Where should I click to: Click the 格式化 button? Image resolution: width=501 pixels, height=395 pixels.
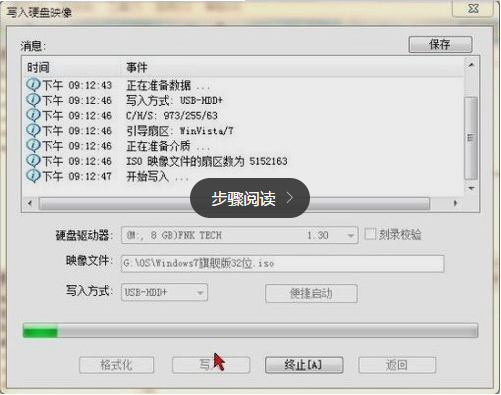117,365
